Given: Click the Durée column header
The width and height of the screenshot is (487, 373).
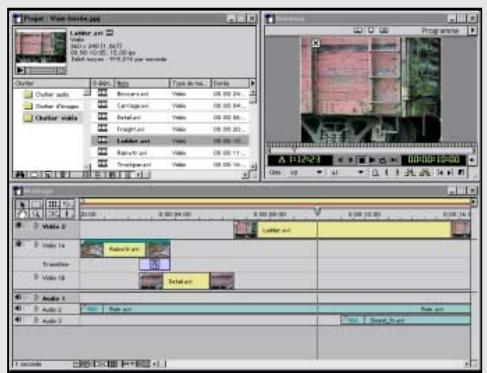Looking at the screenshot, I should [230, 83].
